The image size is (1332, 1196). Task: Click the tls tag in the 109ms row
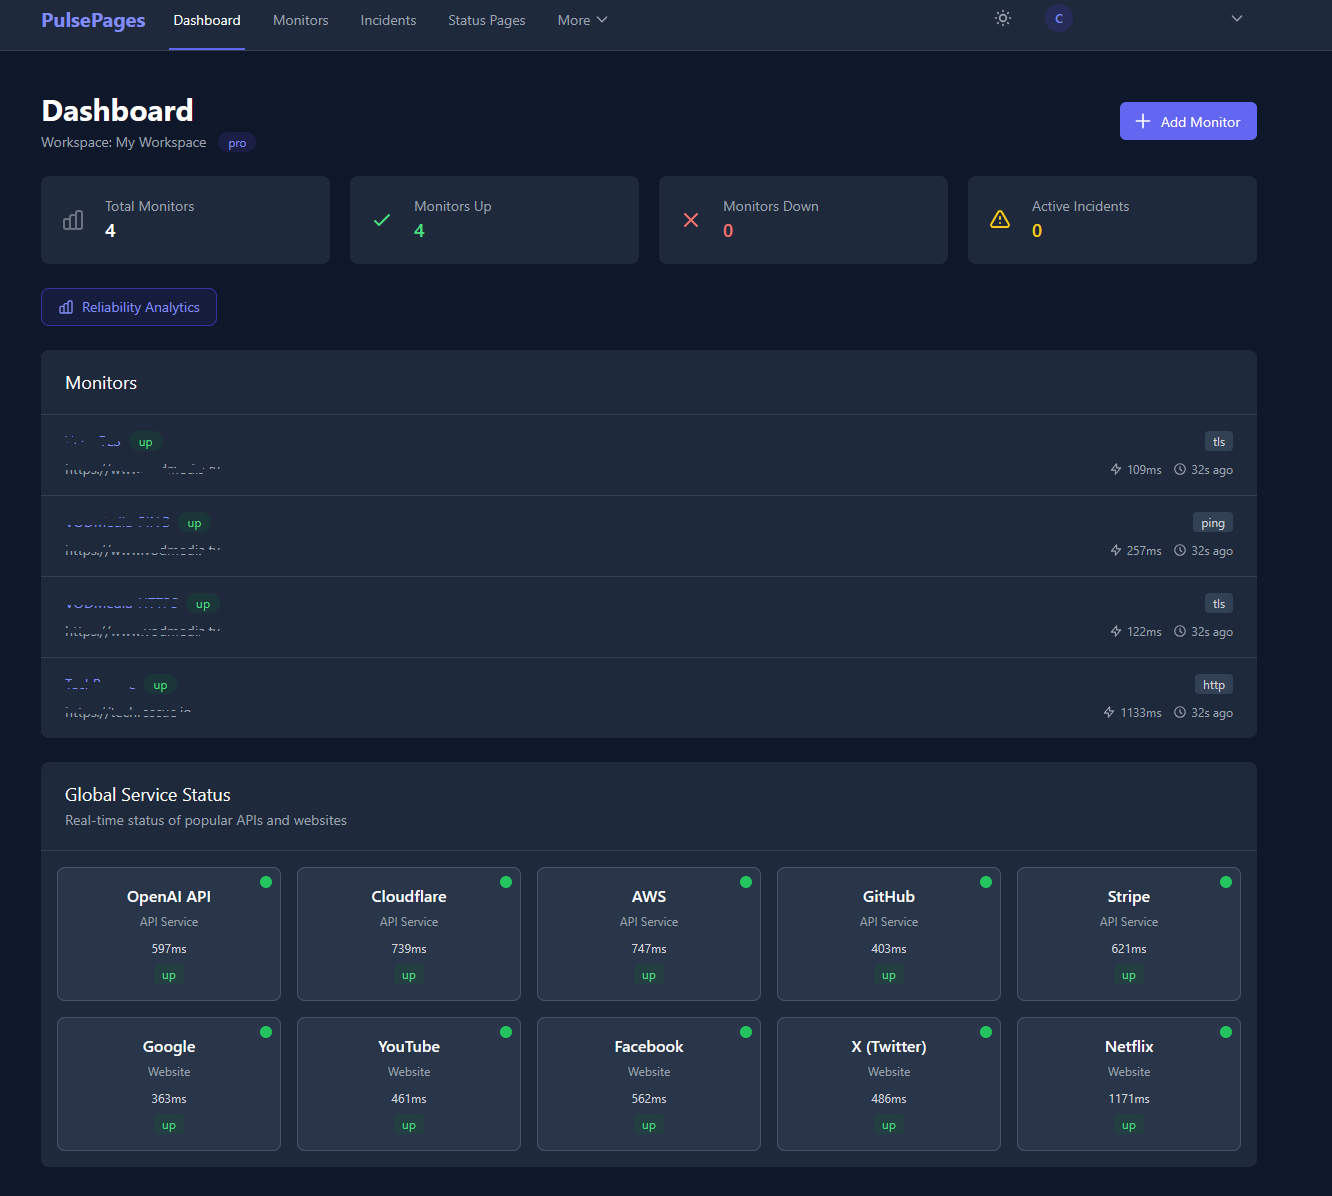click(x=1219, y=442)
